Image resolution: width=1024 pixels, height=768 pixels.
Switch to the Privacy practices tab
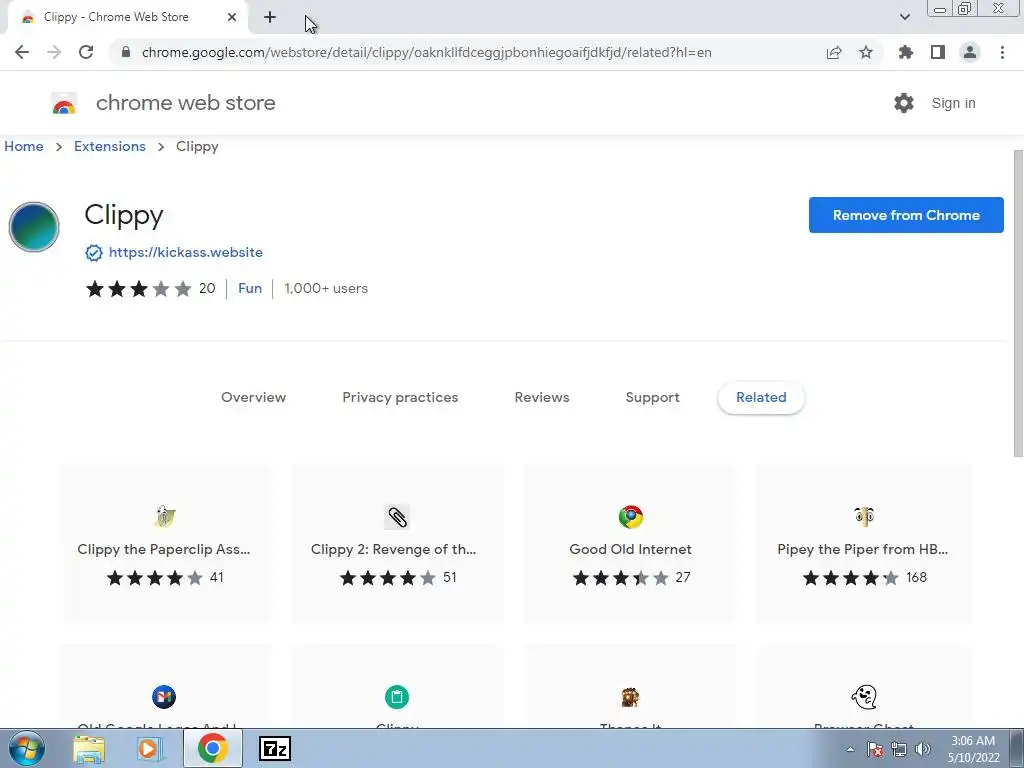click(x=400, y=397)
